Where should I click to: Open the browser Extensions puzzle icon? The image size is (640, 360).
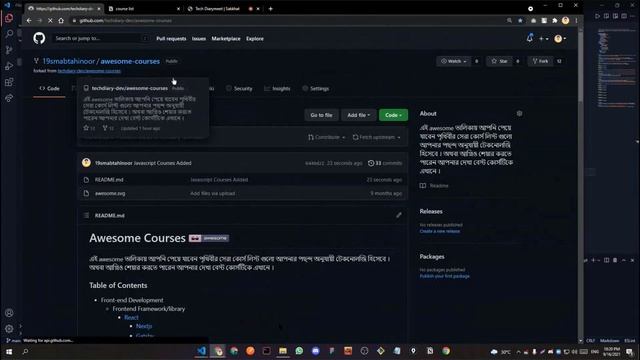click(555, 20)
